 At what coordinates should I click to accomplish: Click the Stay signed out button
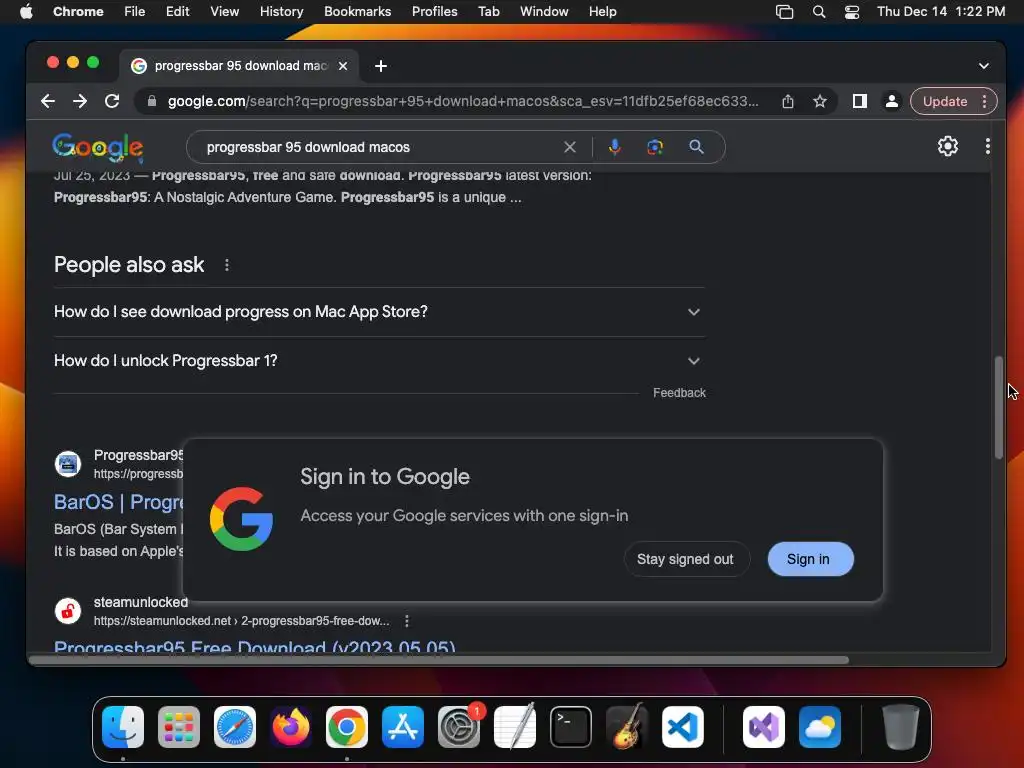click(x=685, y=559)
